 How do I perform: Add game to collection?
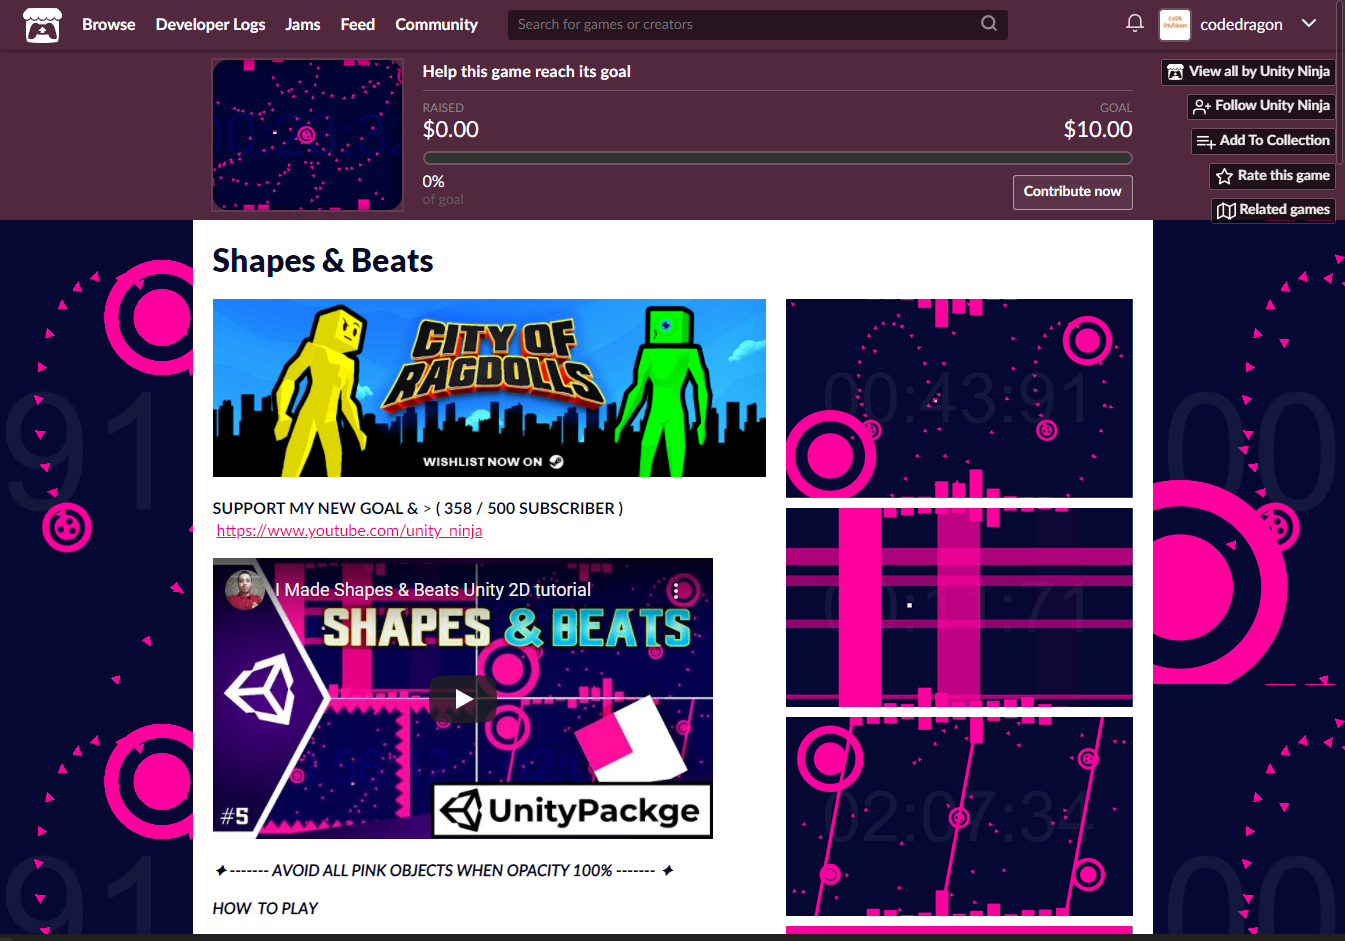[x=1263, y=141]
